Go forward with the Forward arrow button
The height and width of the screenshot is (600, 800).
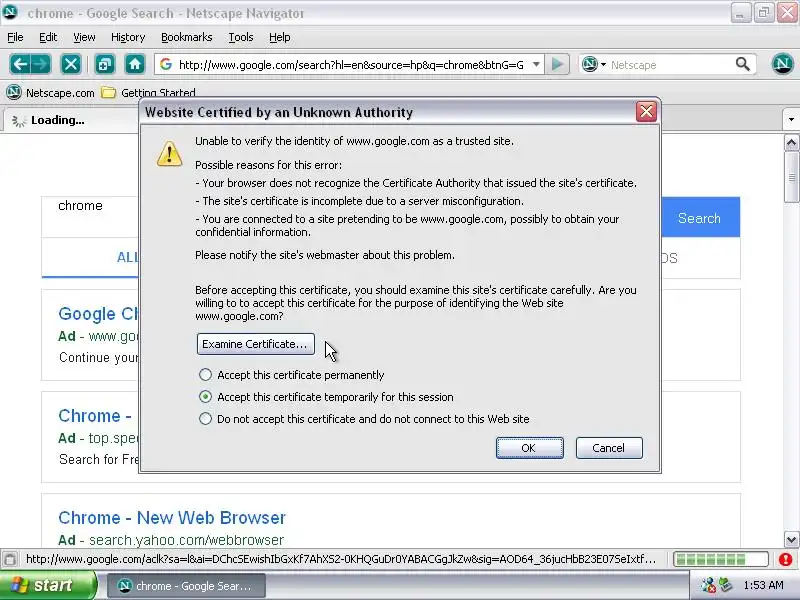(x=41, y=64)
